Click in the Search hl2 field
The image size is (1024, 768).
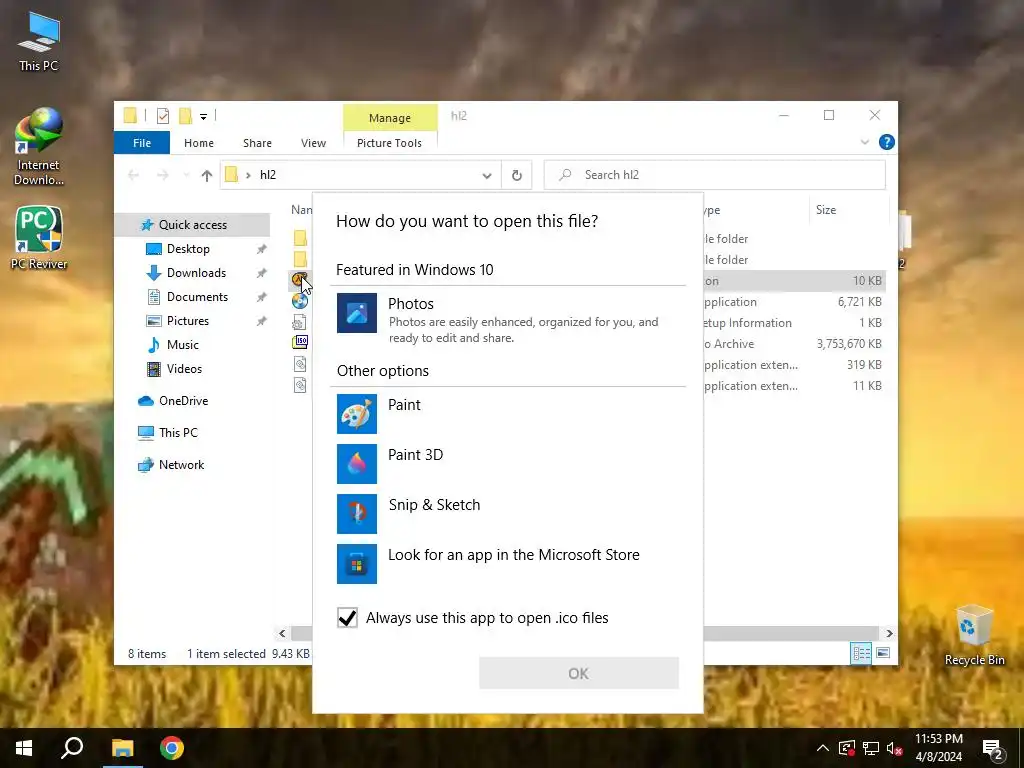[714, 175]
